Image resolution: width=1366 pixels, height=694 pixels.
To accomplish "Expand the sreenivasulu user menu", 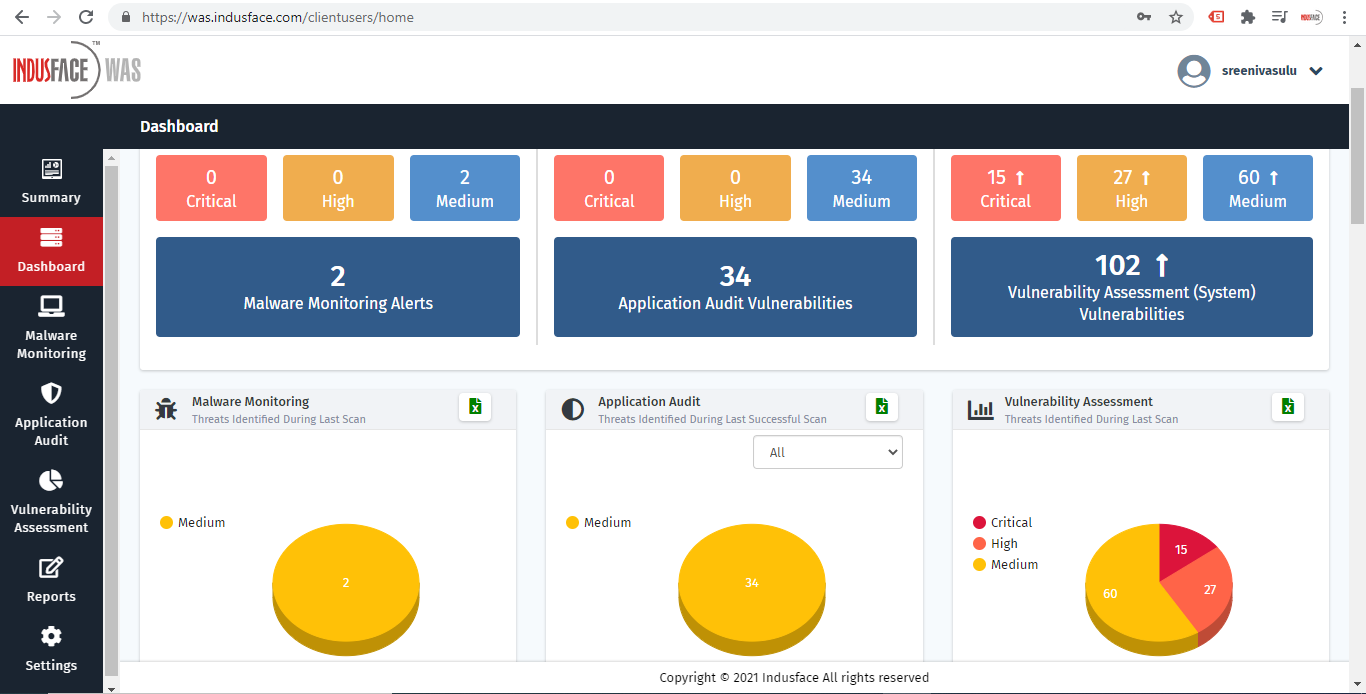I will point(1316,71).
